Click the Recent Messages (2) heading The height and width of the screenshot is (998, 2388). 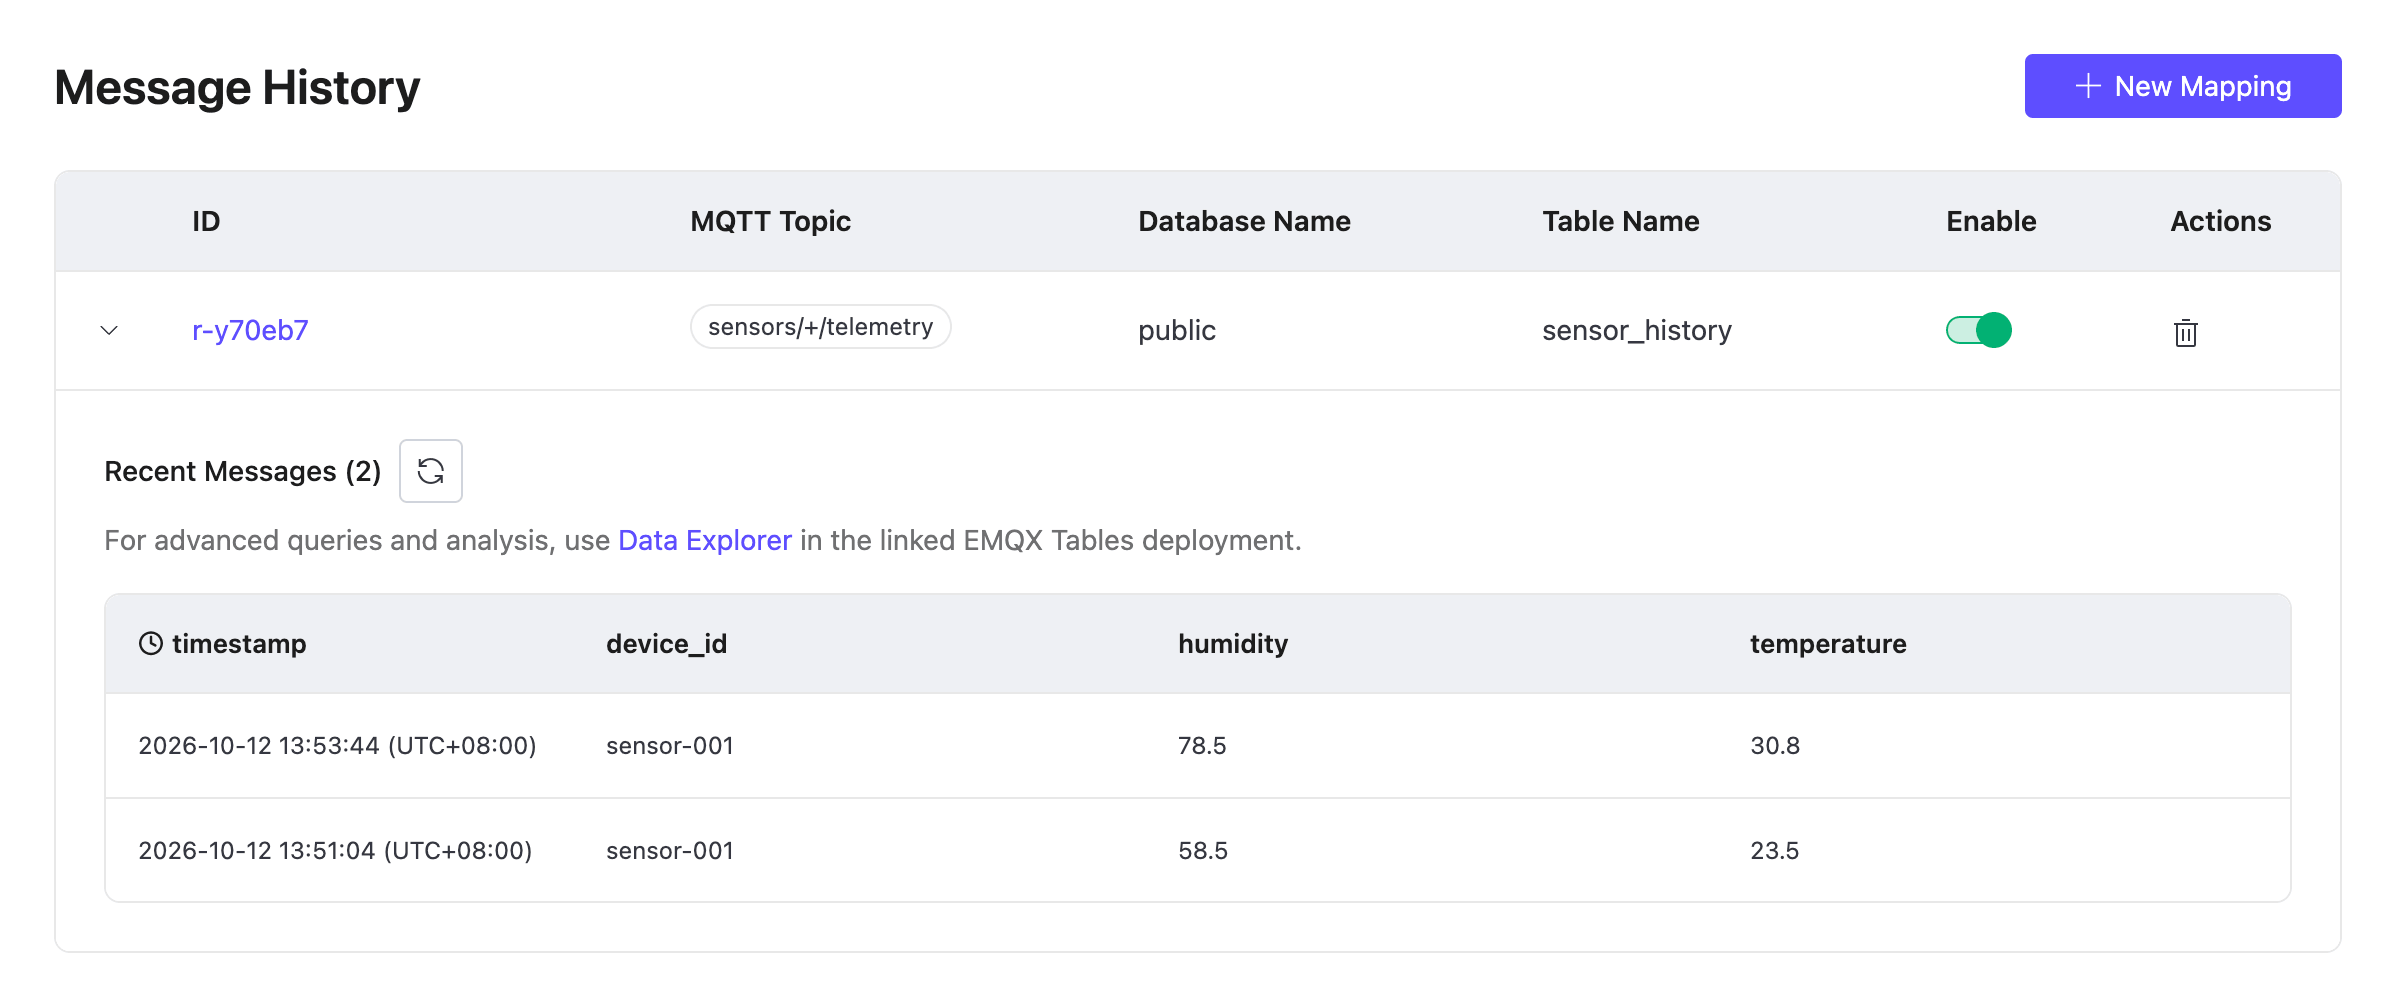coord(243,471)
